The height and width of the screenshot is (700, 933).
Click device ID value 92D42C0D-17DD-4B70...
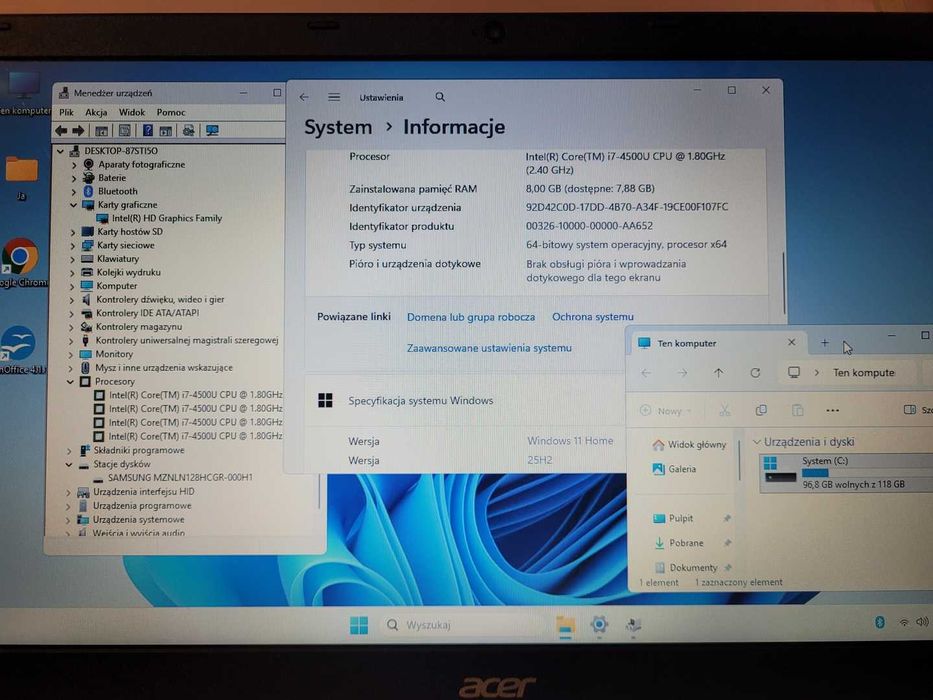pyautogui.click(x=627, y=207)
